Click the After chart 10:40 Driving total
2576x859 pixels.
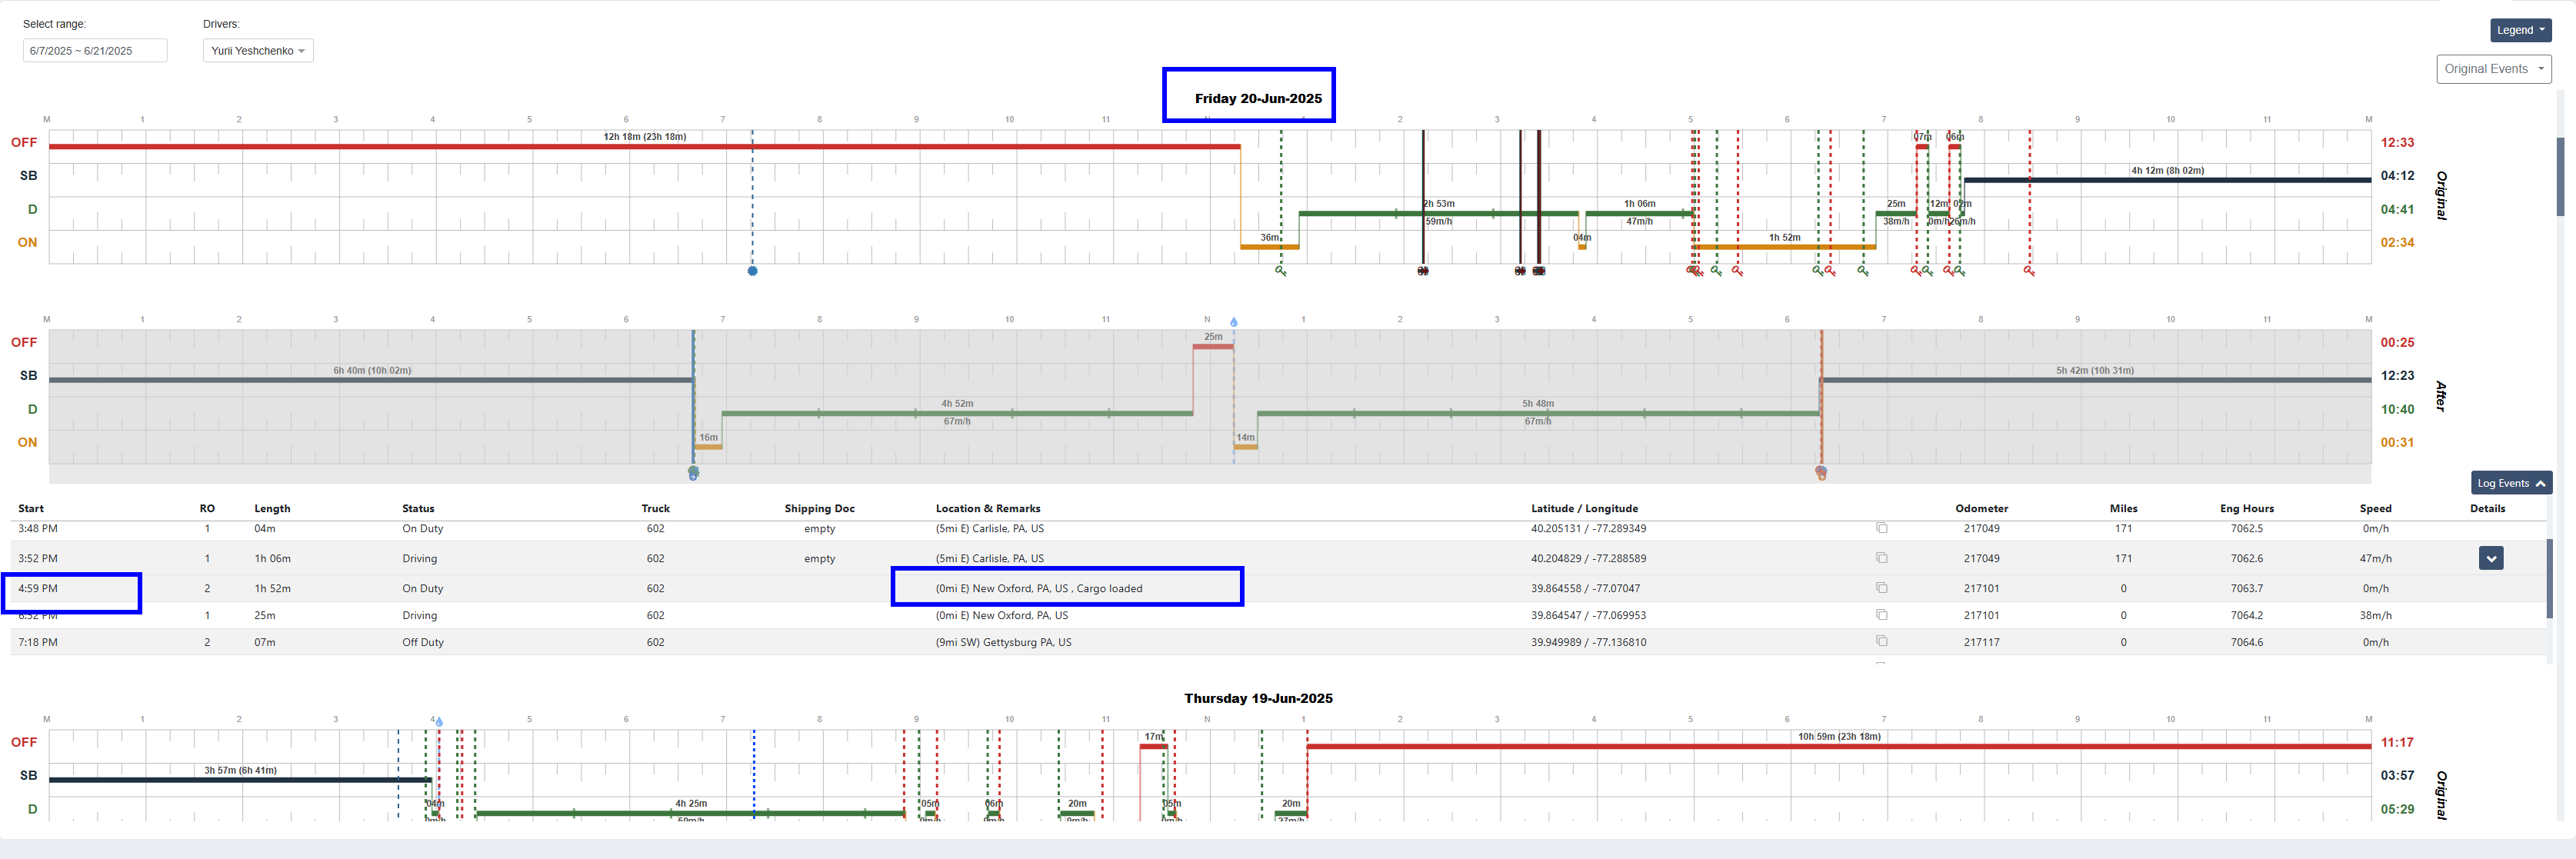(x=2397, y=409)
